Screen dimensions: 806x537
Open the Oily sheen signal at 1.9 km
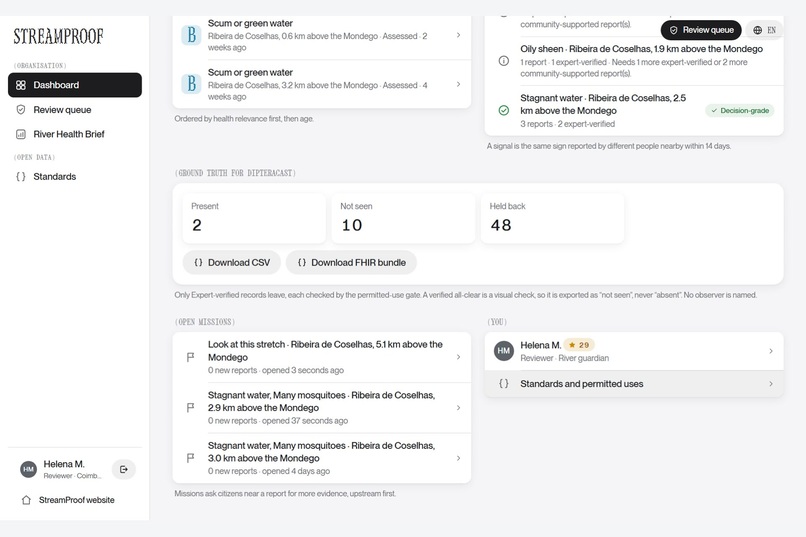(x=634, y=61)
